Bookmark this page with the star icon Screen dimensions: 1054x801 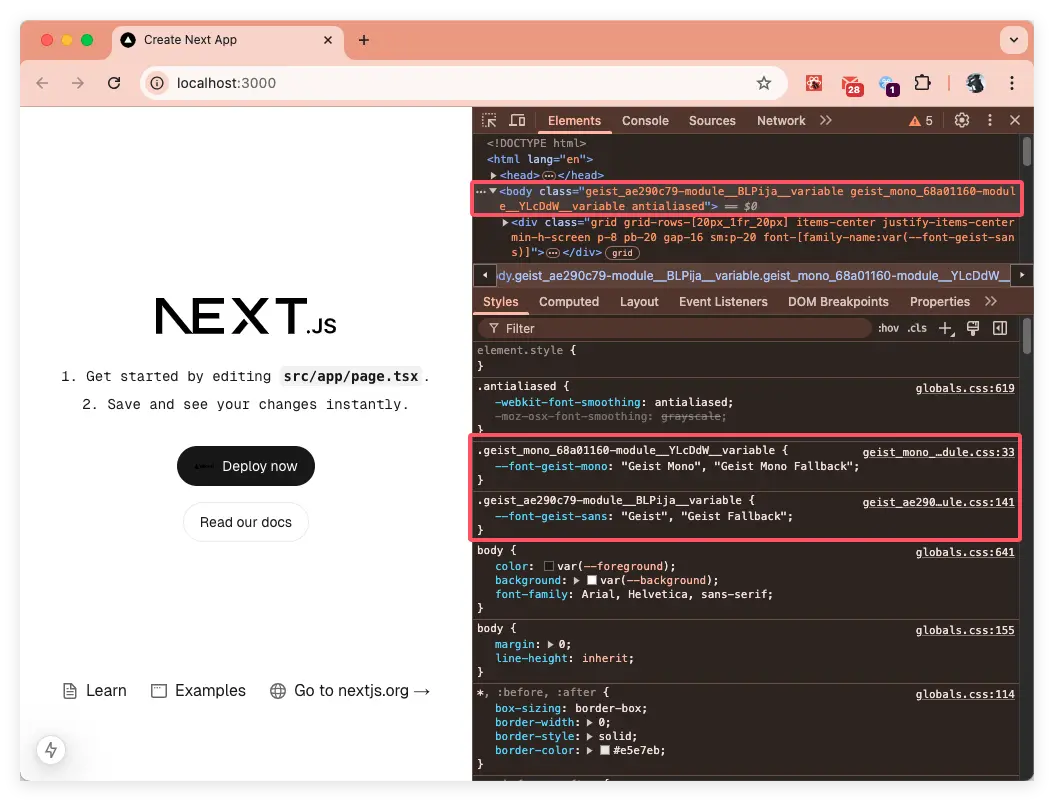pos(764,83)
